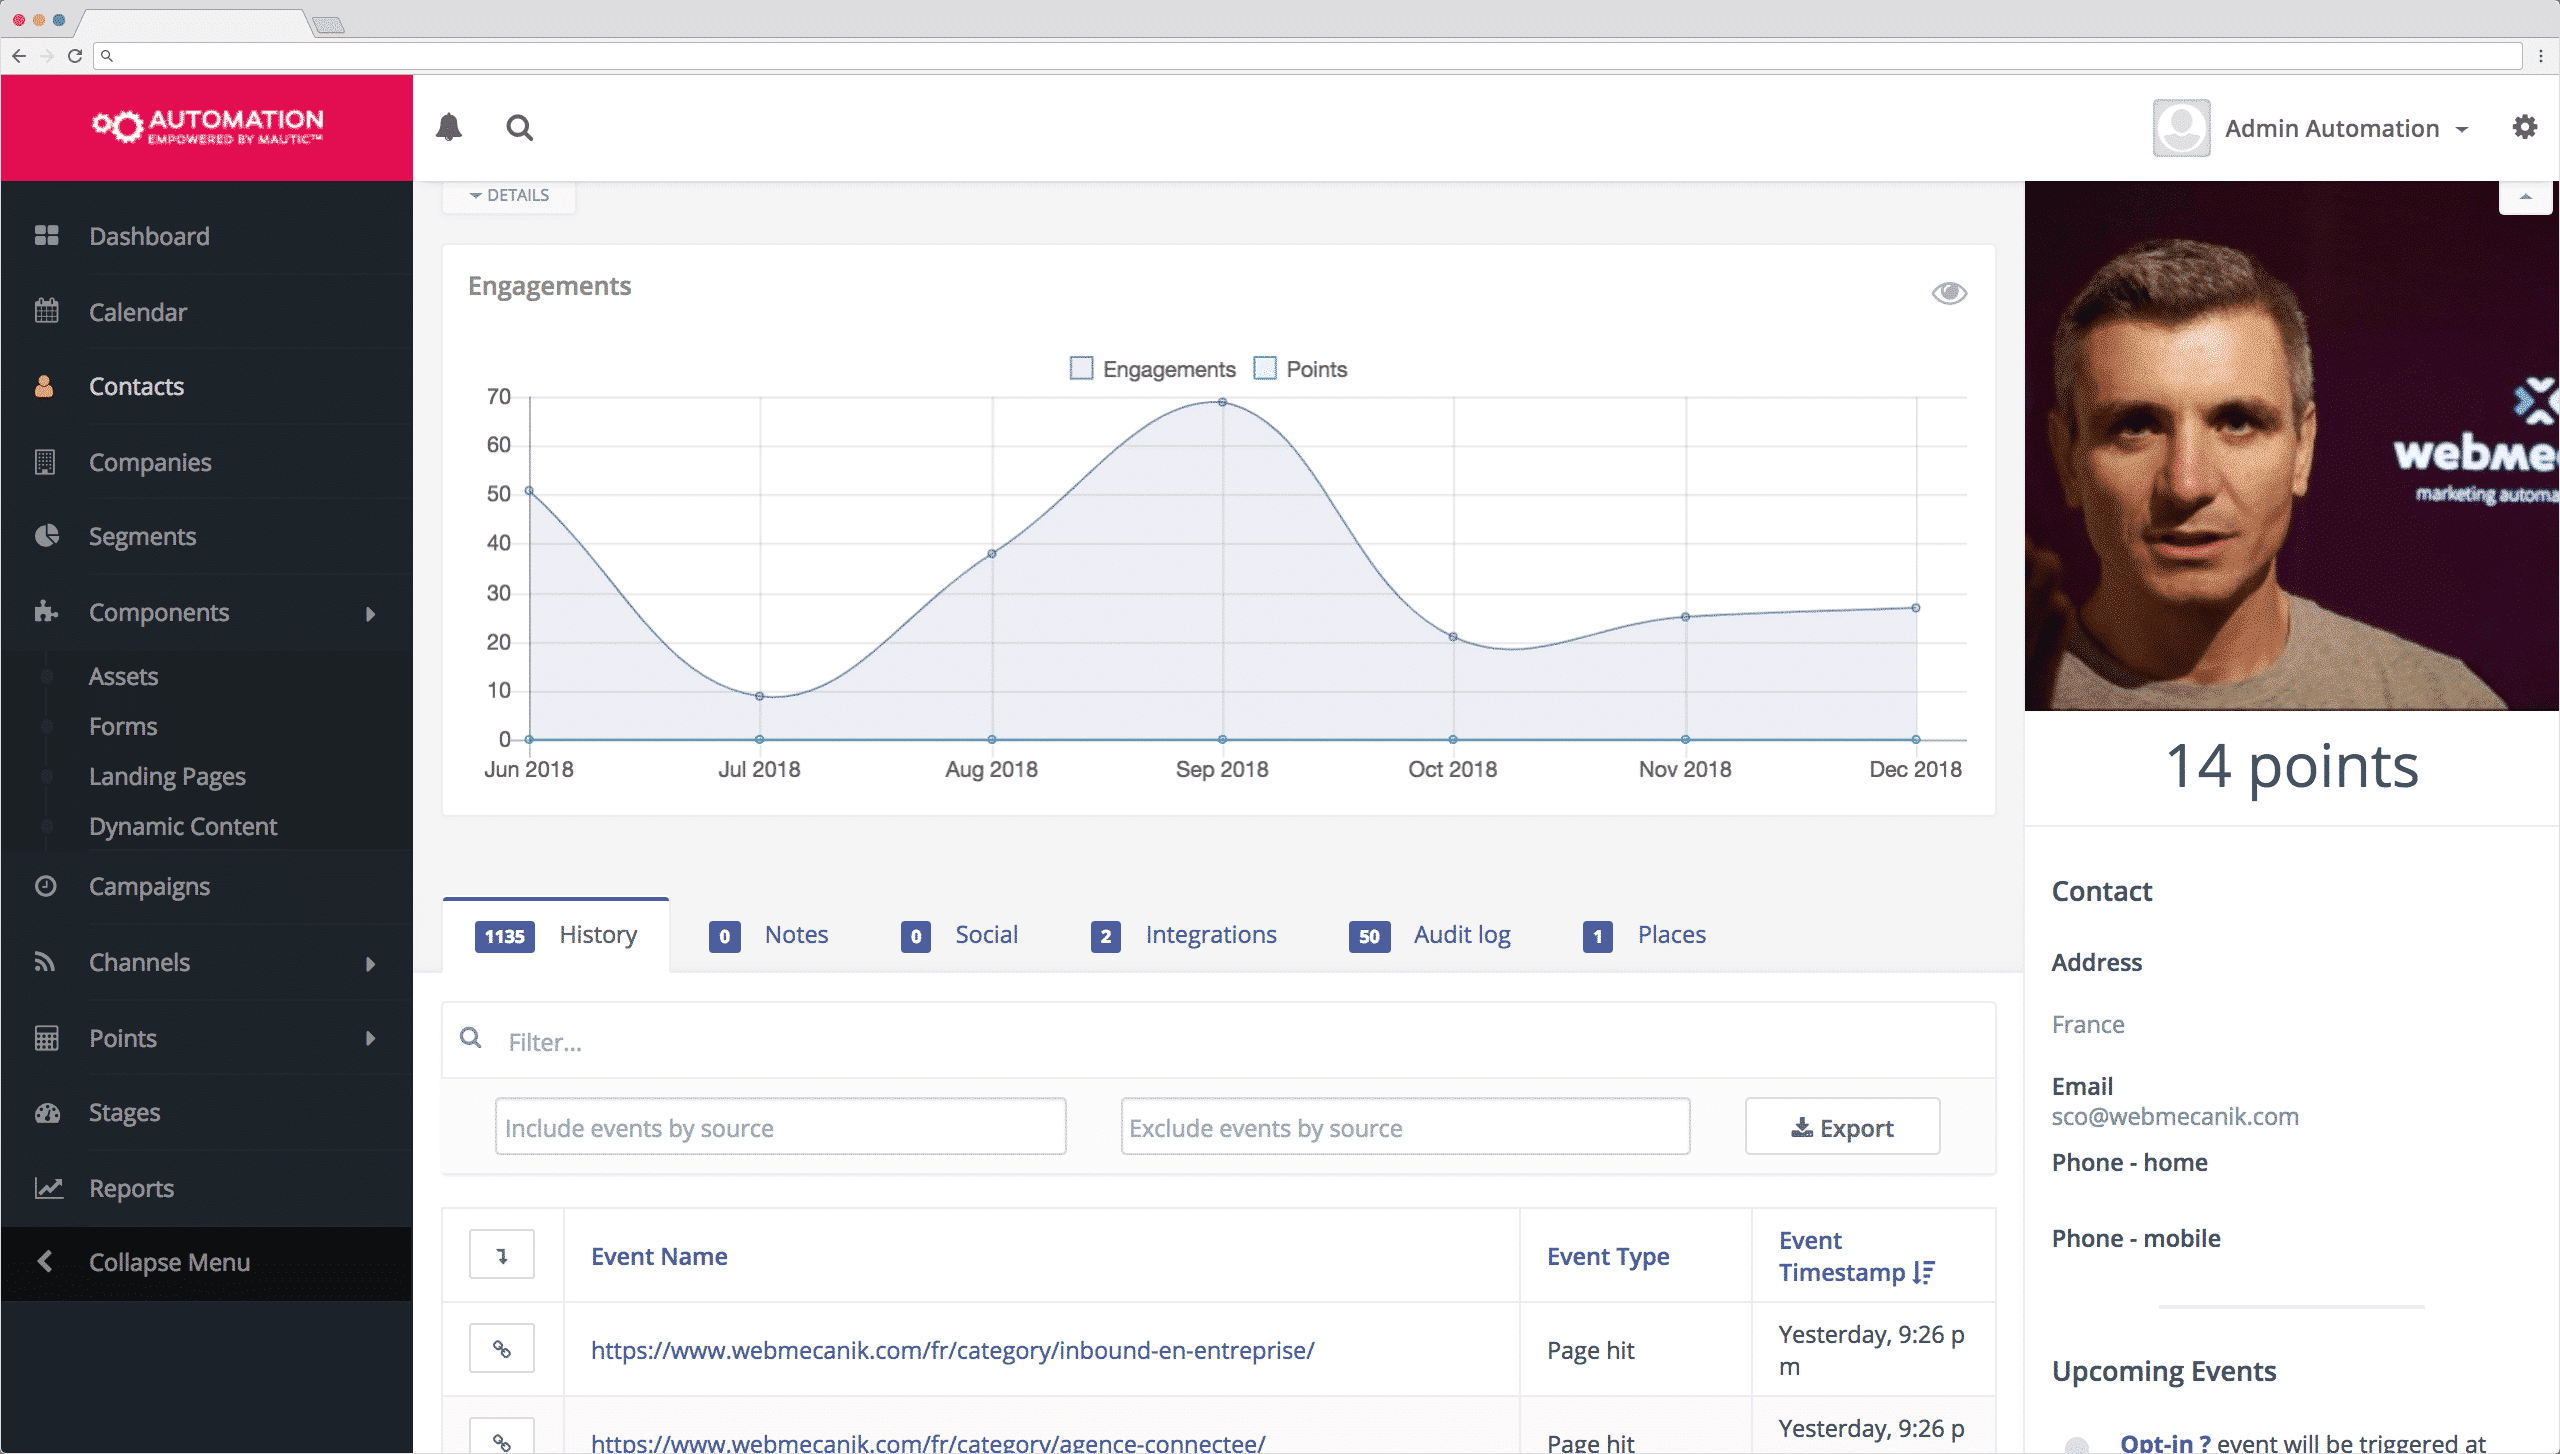Switch to the Audit log tab

(1460, 934)
